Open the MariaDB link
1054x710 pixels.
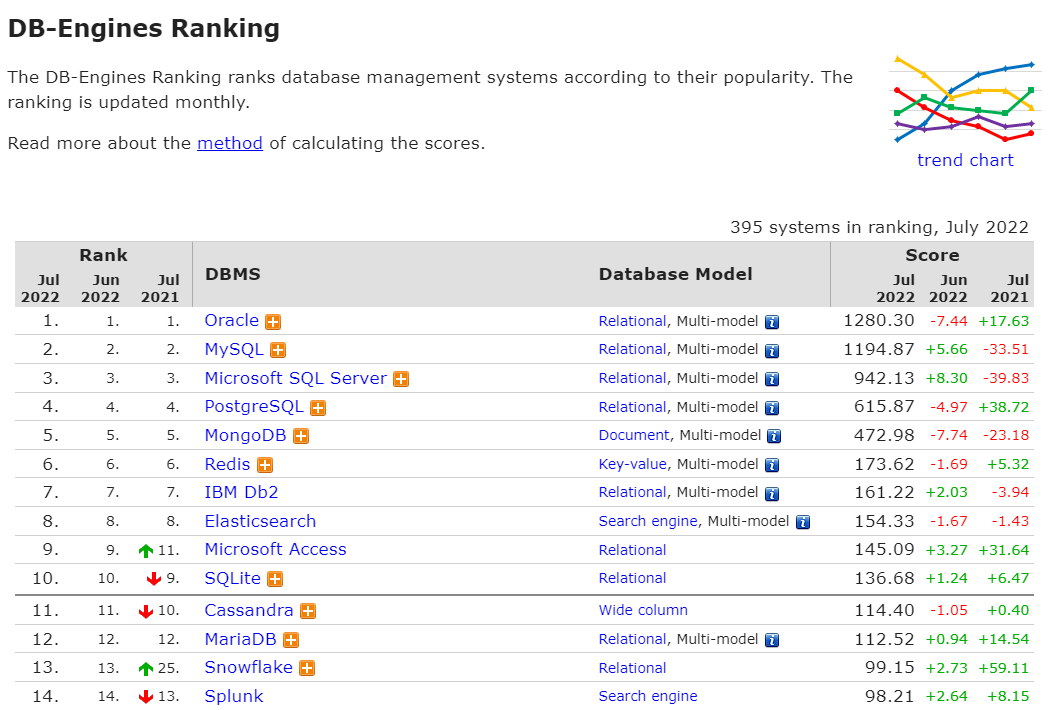pos(241,639)
